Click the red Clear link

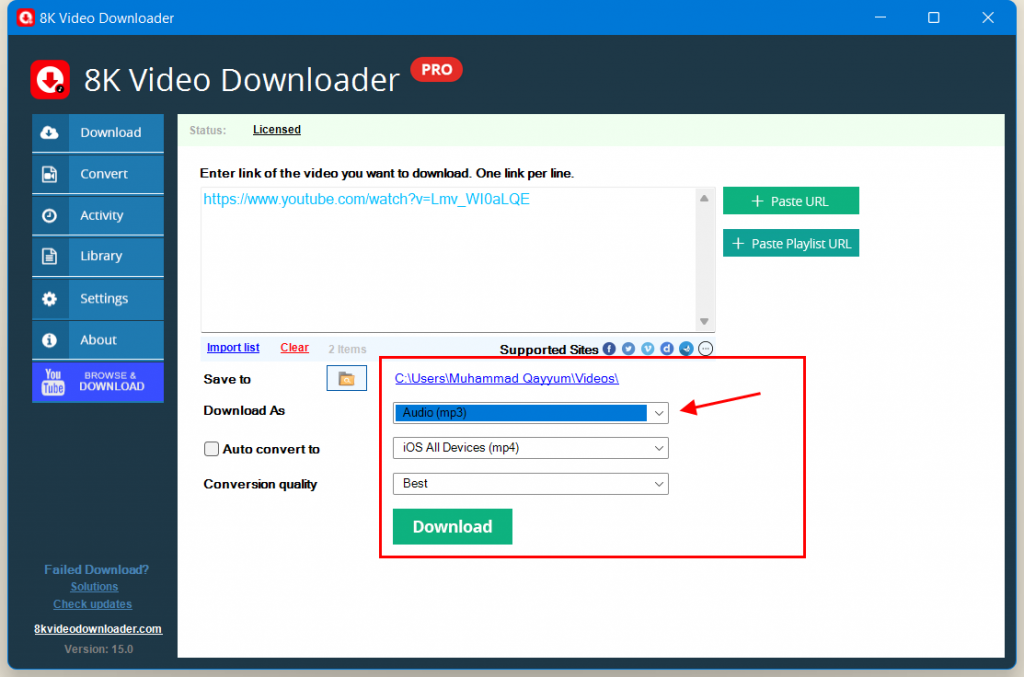pos(295,348)
